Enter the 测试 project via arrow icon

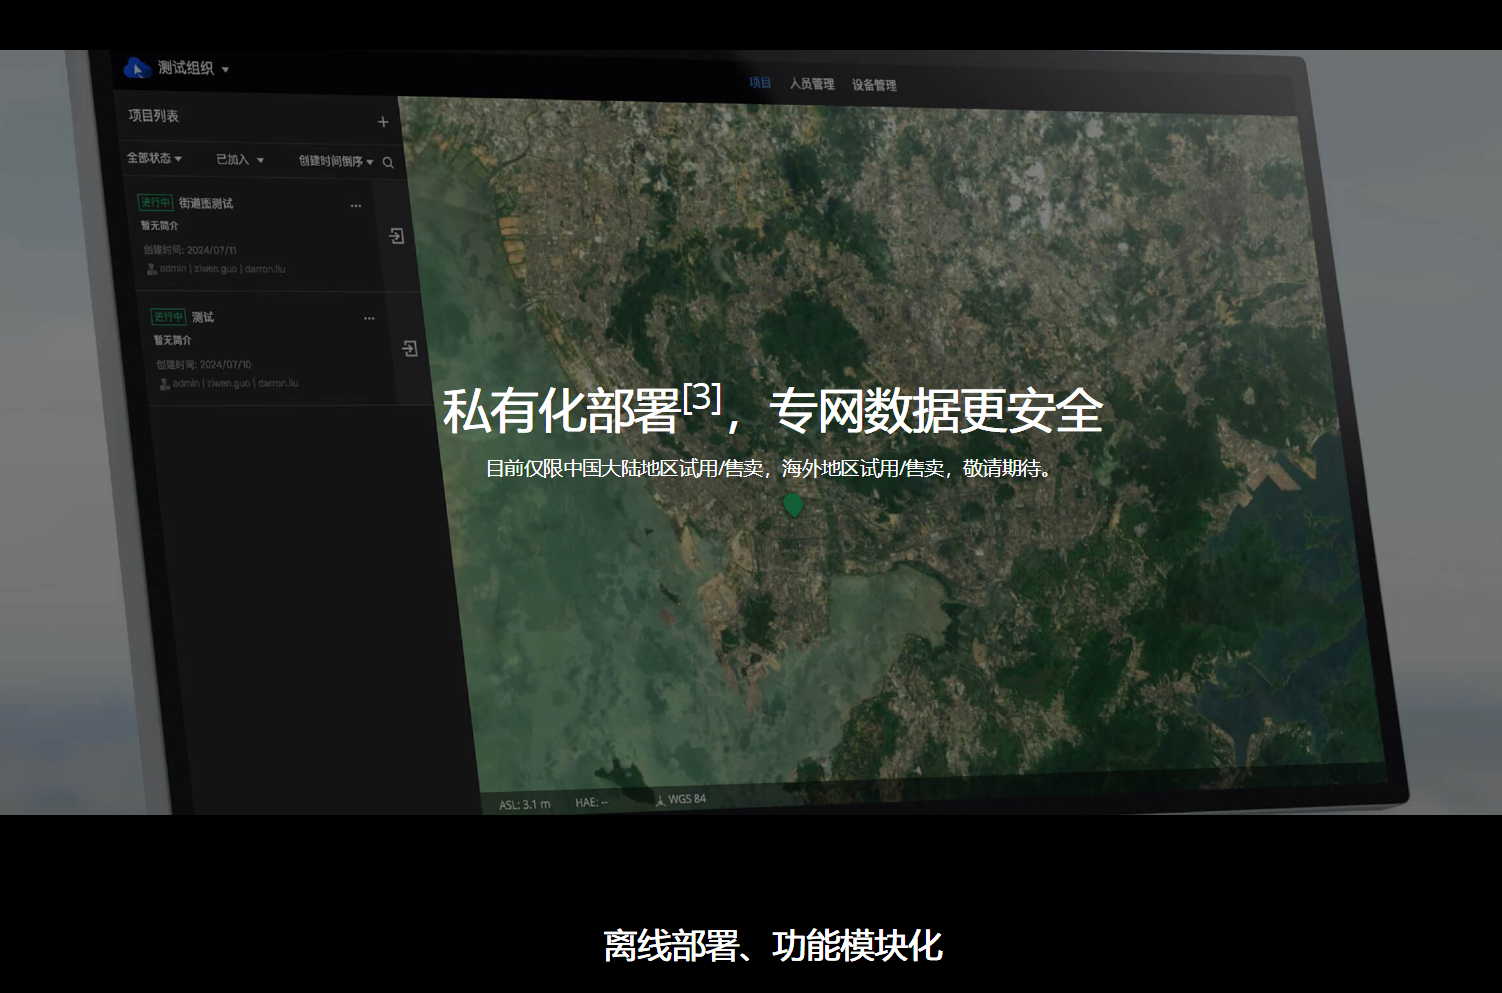[x=410, y=348]
